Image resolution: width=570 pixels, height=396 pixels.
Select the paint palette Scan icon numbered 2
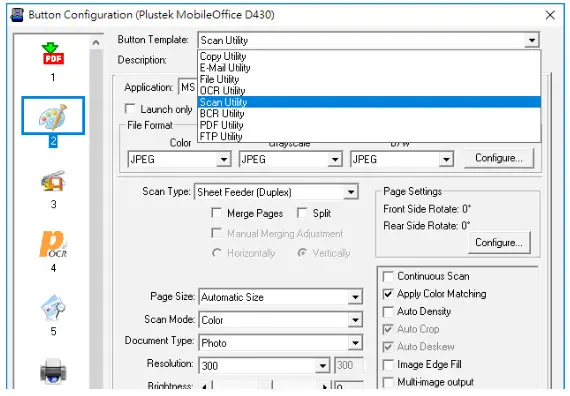click(53, 116)
